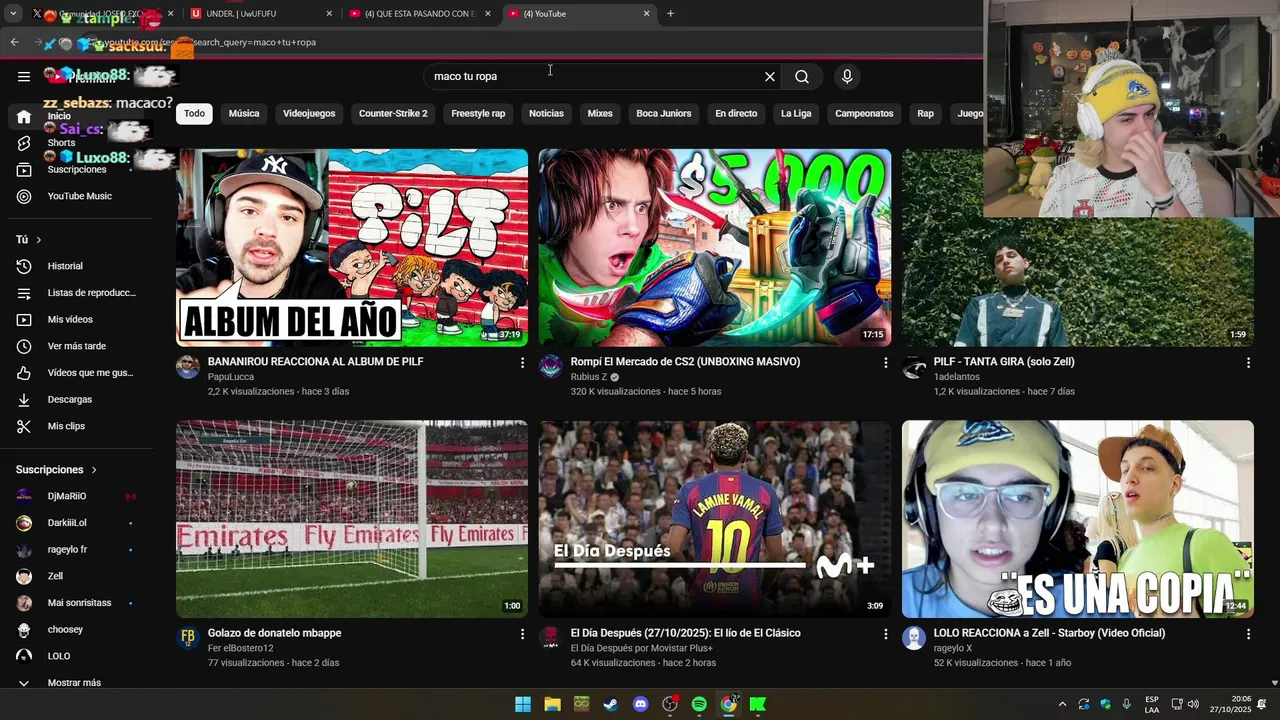Screen dimensions: 1280x720
Task: Go back with browser back arrow
Action: click(x=14, y=42)
